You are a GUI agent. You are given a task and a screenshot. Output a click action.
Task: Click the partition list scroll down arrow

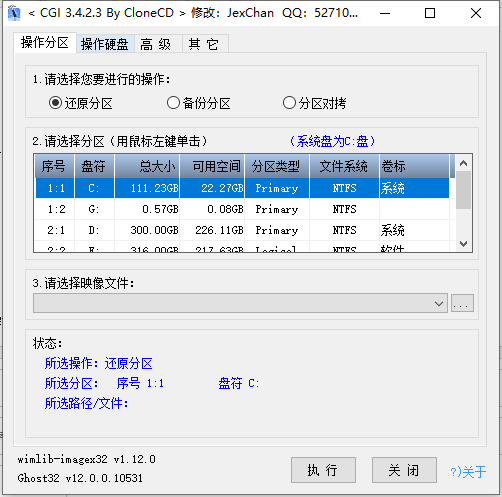coord(463,244)
